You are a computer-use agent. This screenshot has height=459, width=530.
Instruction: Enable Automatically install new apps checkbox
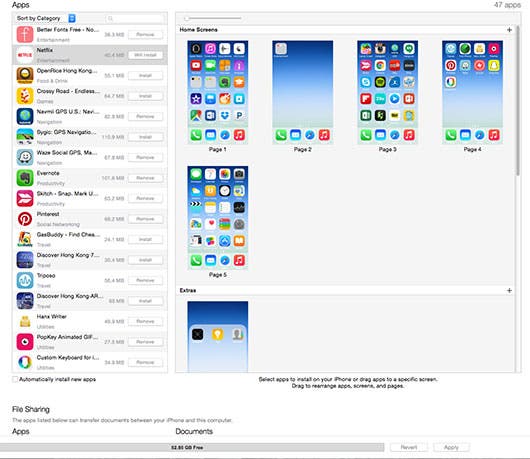tap(15, 379)
